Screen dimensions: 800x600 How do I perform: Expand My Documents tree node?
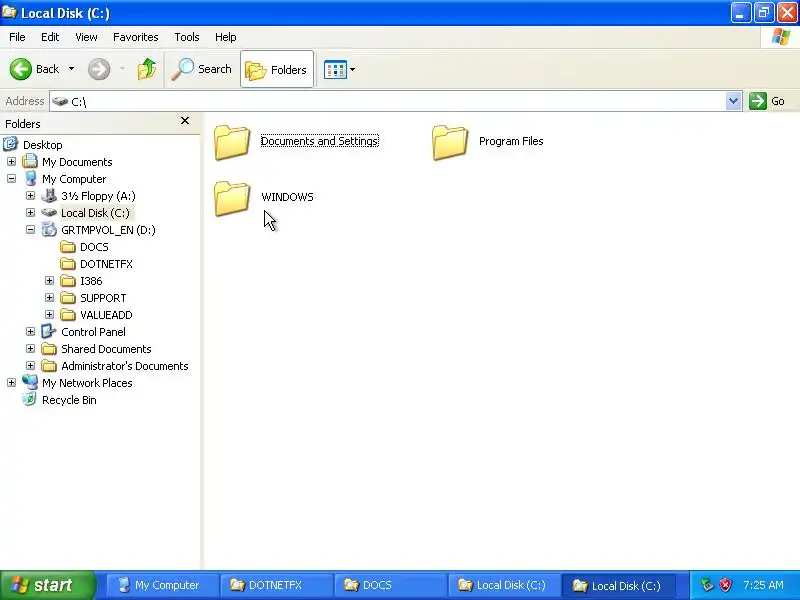[x=11, y=162]
